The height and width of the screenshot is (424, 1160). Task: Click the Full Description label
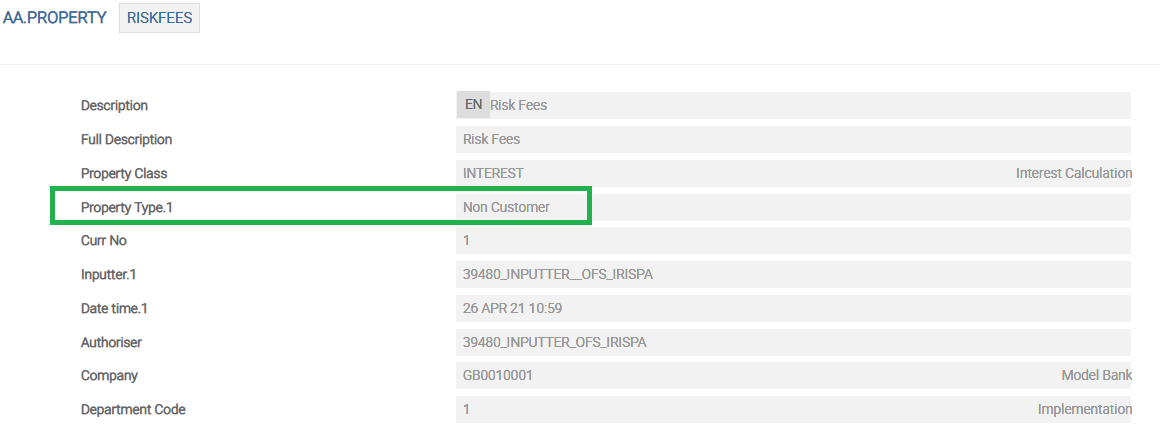(x=126, y=139)
